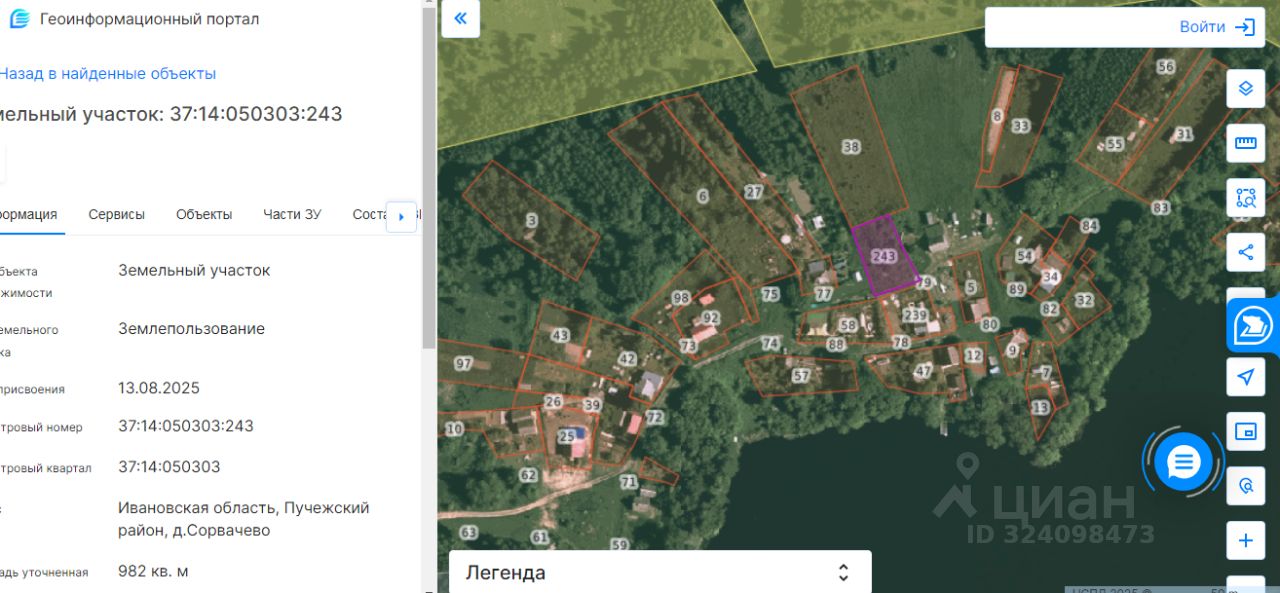Click the Землепользование value

[x=191, y=329]
